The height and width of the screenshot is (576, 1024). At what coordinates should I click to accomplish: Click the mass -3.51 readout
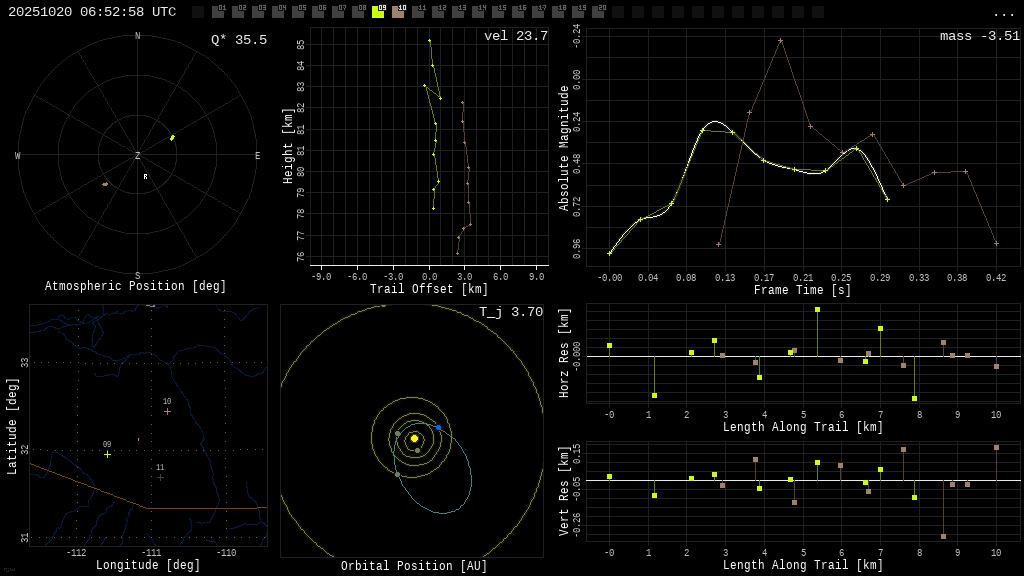(x=979, y=36)
